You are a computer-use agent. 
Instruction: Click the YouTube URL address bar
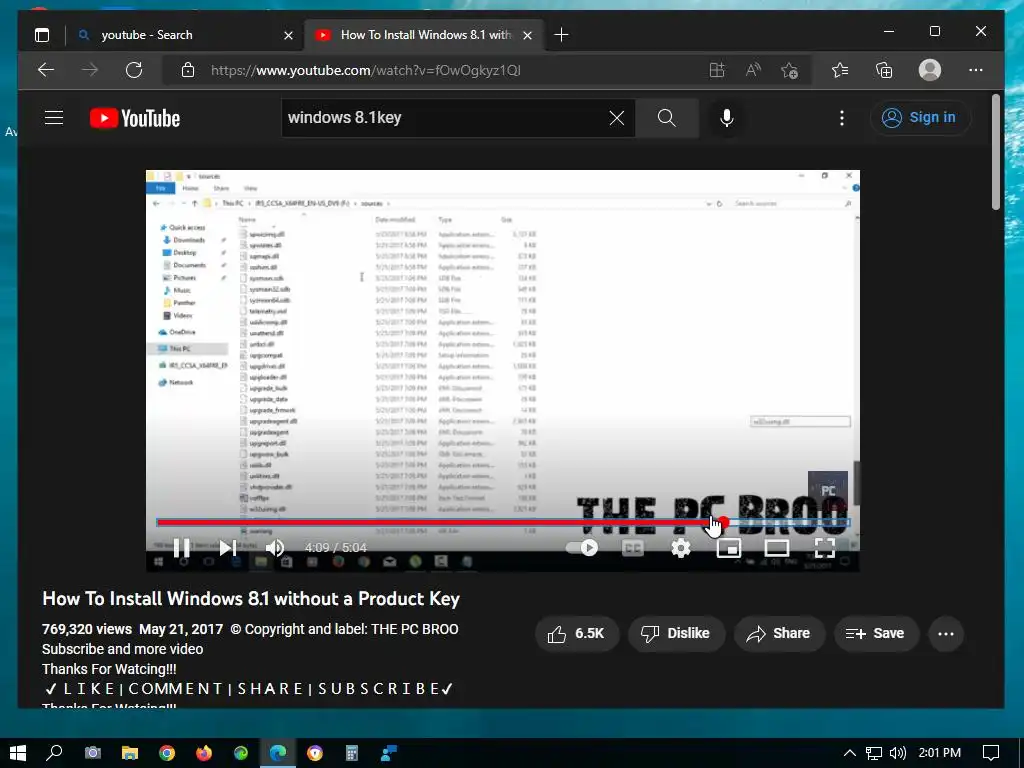[366, 71]
